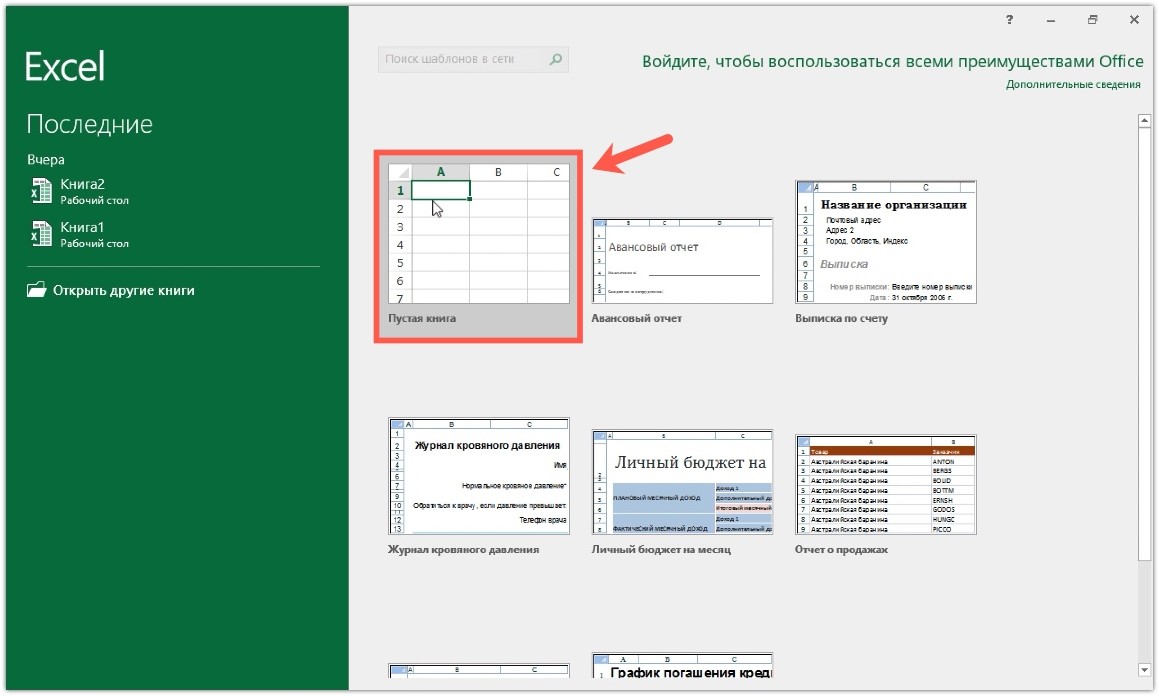Viewport: 1159px width, 696px height.
Task: Close the Excel start window
Action: [1134, 20]
